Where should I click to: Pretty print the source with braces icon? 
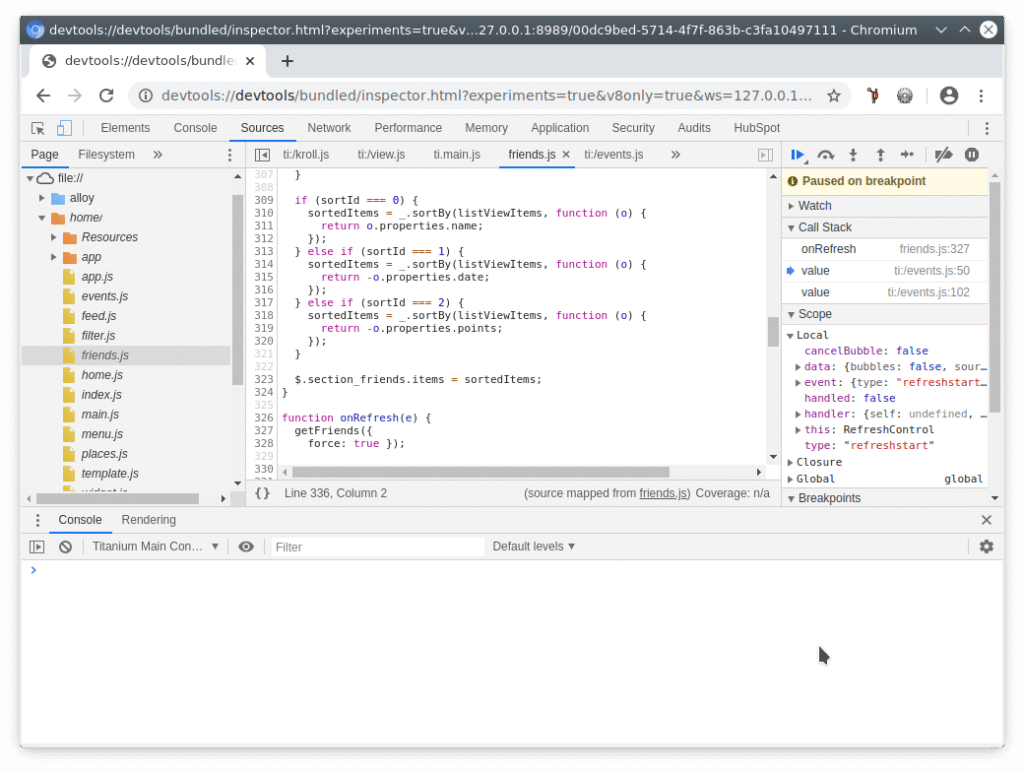[x=262, y=493]
